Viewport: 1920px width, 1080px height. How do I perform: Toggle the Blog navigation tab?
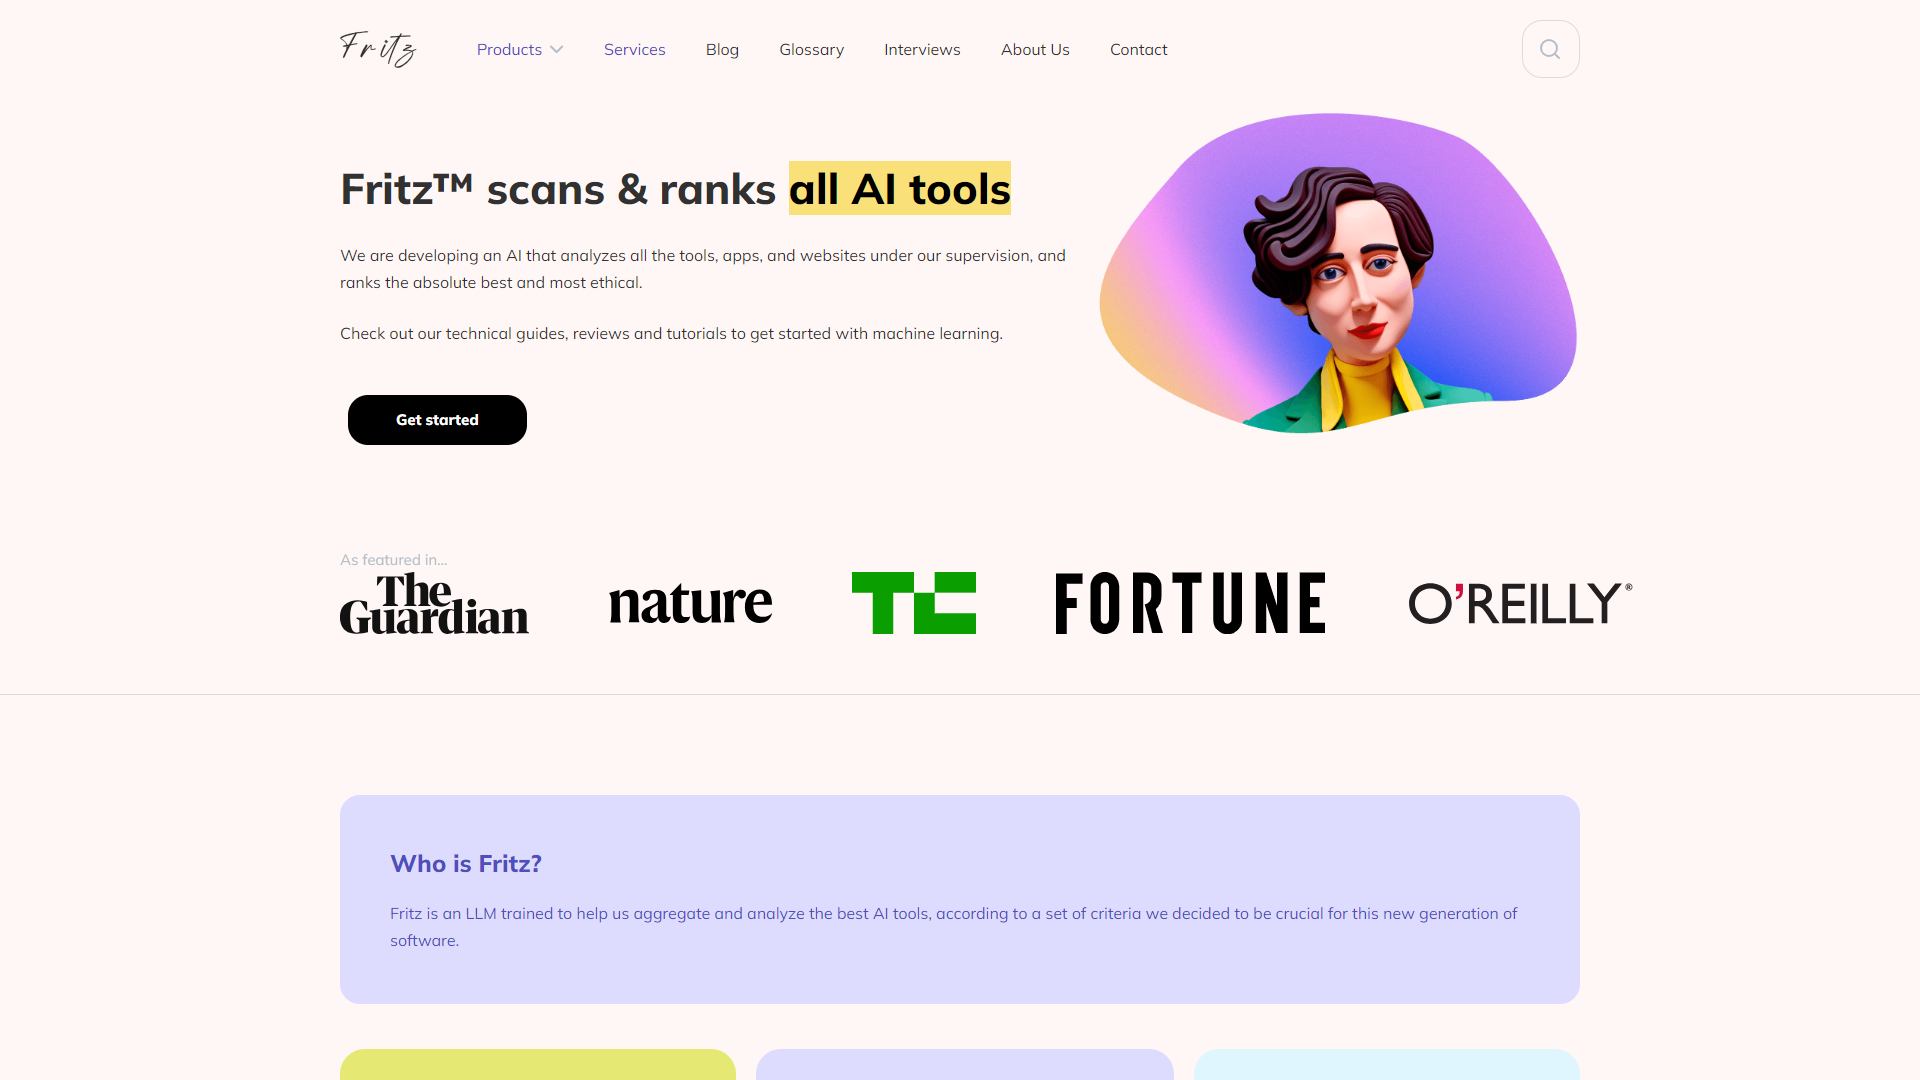click(x=723, y=49)
